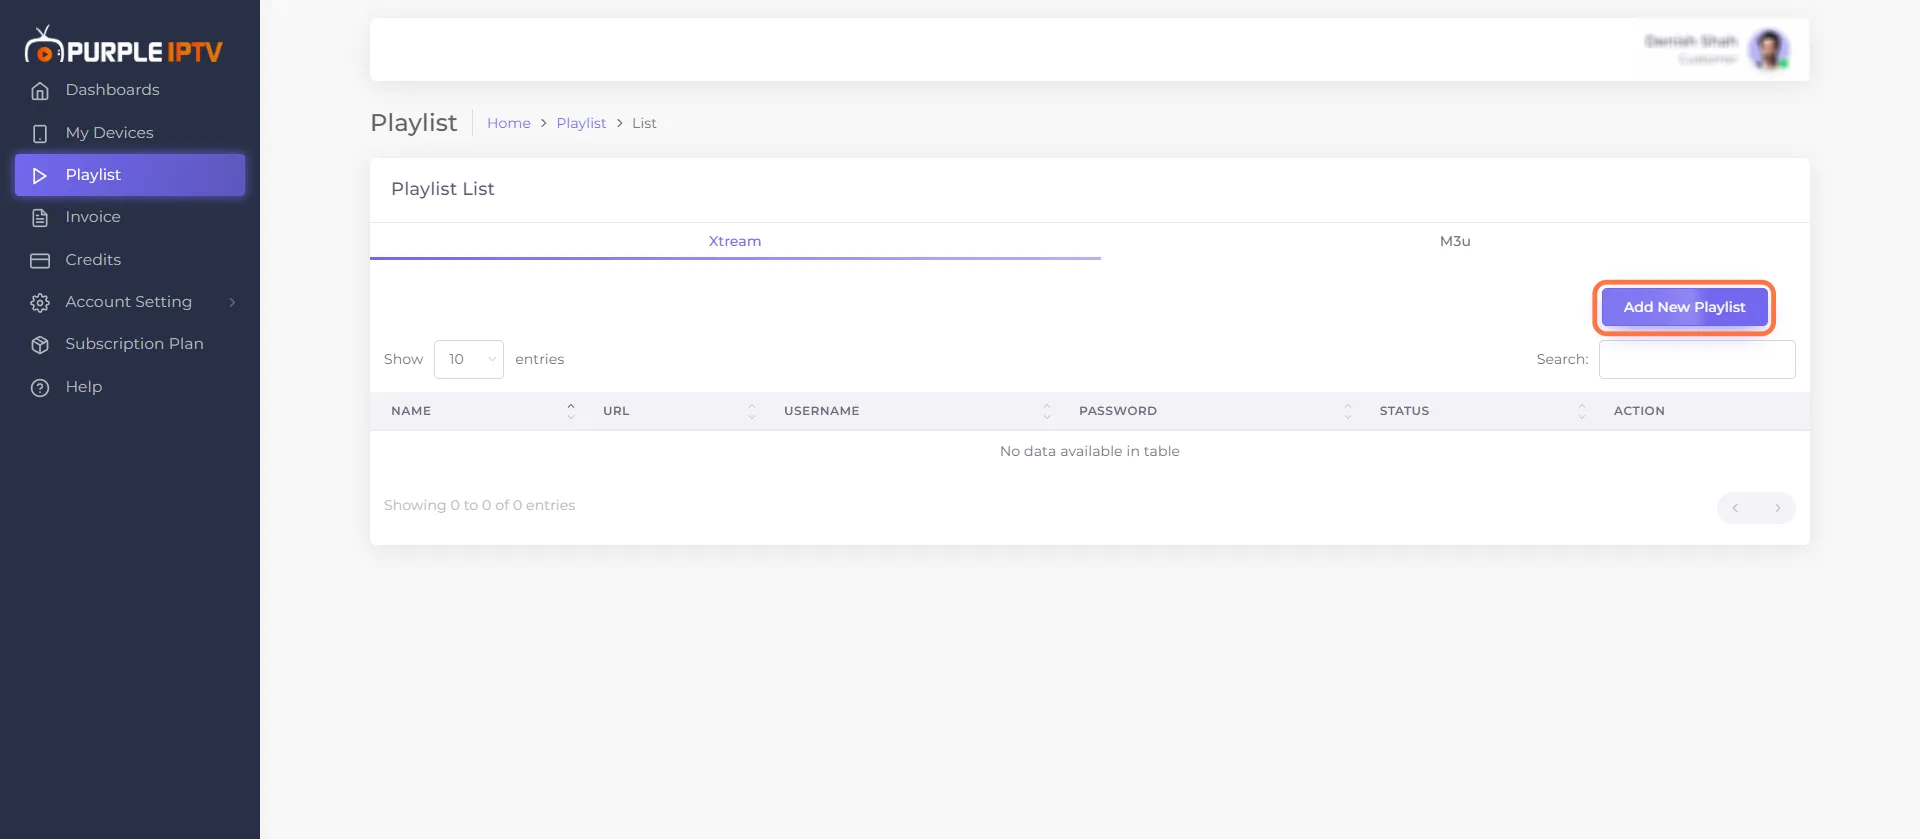Image resolution: width=1920 pixels, height=839 pixels.
Task: Go to next table page arrow
Action: point(1777,508)
